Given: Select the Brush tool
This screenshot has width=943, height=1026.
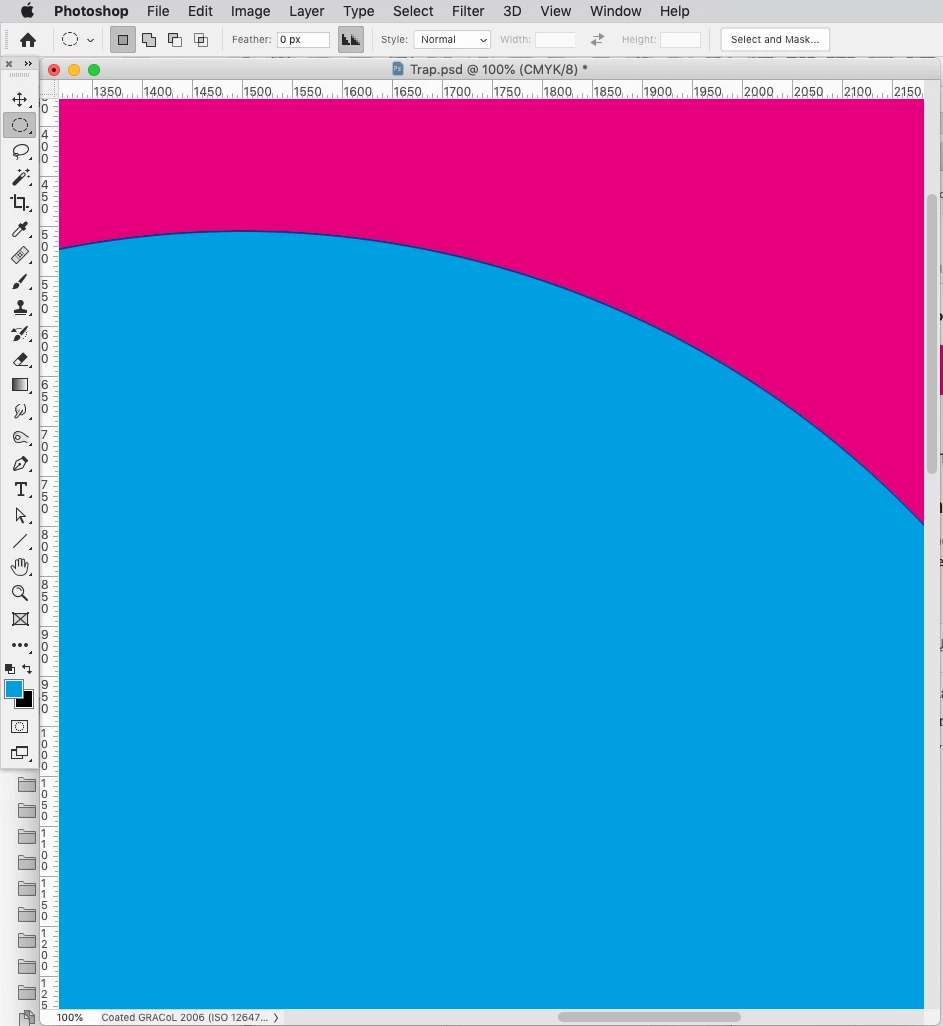Looking at the screenshot, I should [20, 281].
